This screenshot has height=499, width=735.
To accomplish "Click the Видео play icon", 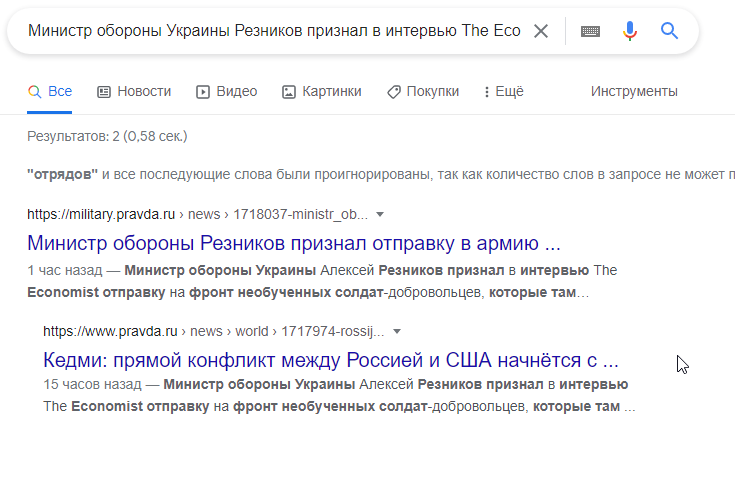I will pyautogui.click(x=202, y=92).
